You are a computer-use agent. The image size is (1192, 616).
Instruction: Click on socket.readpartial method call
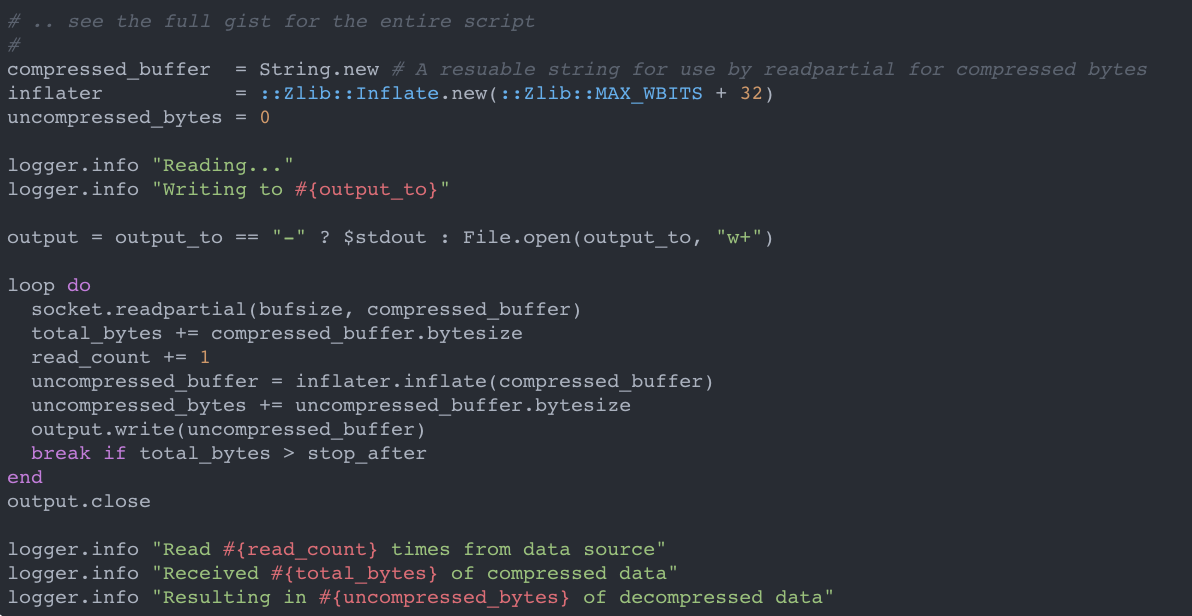[138, 309]
